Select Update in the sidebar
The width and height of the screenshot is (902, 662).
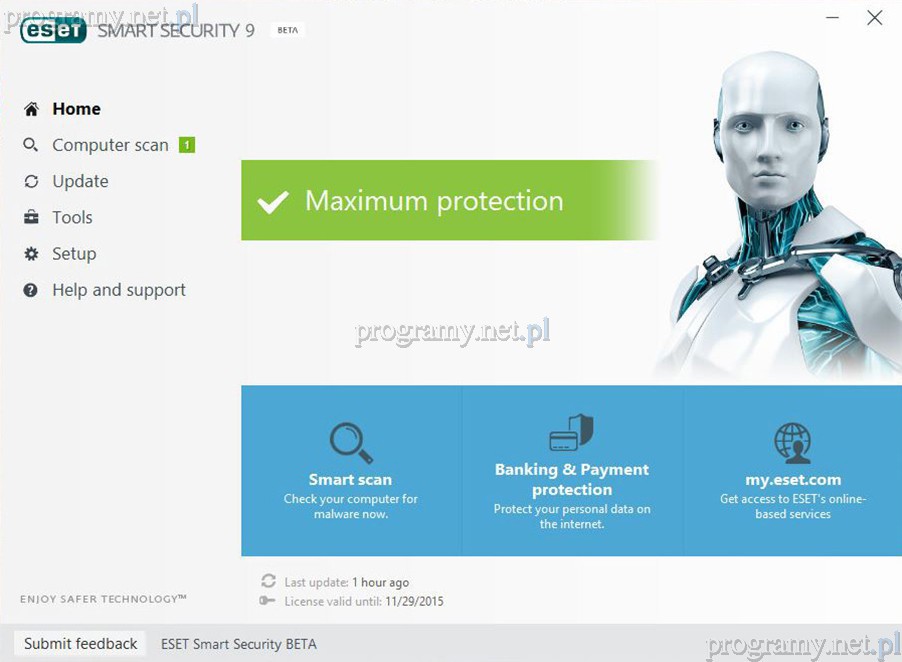(x=80, y=181)
